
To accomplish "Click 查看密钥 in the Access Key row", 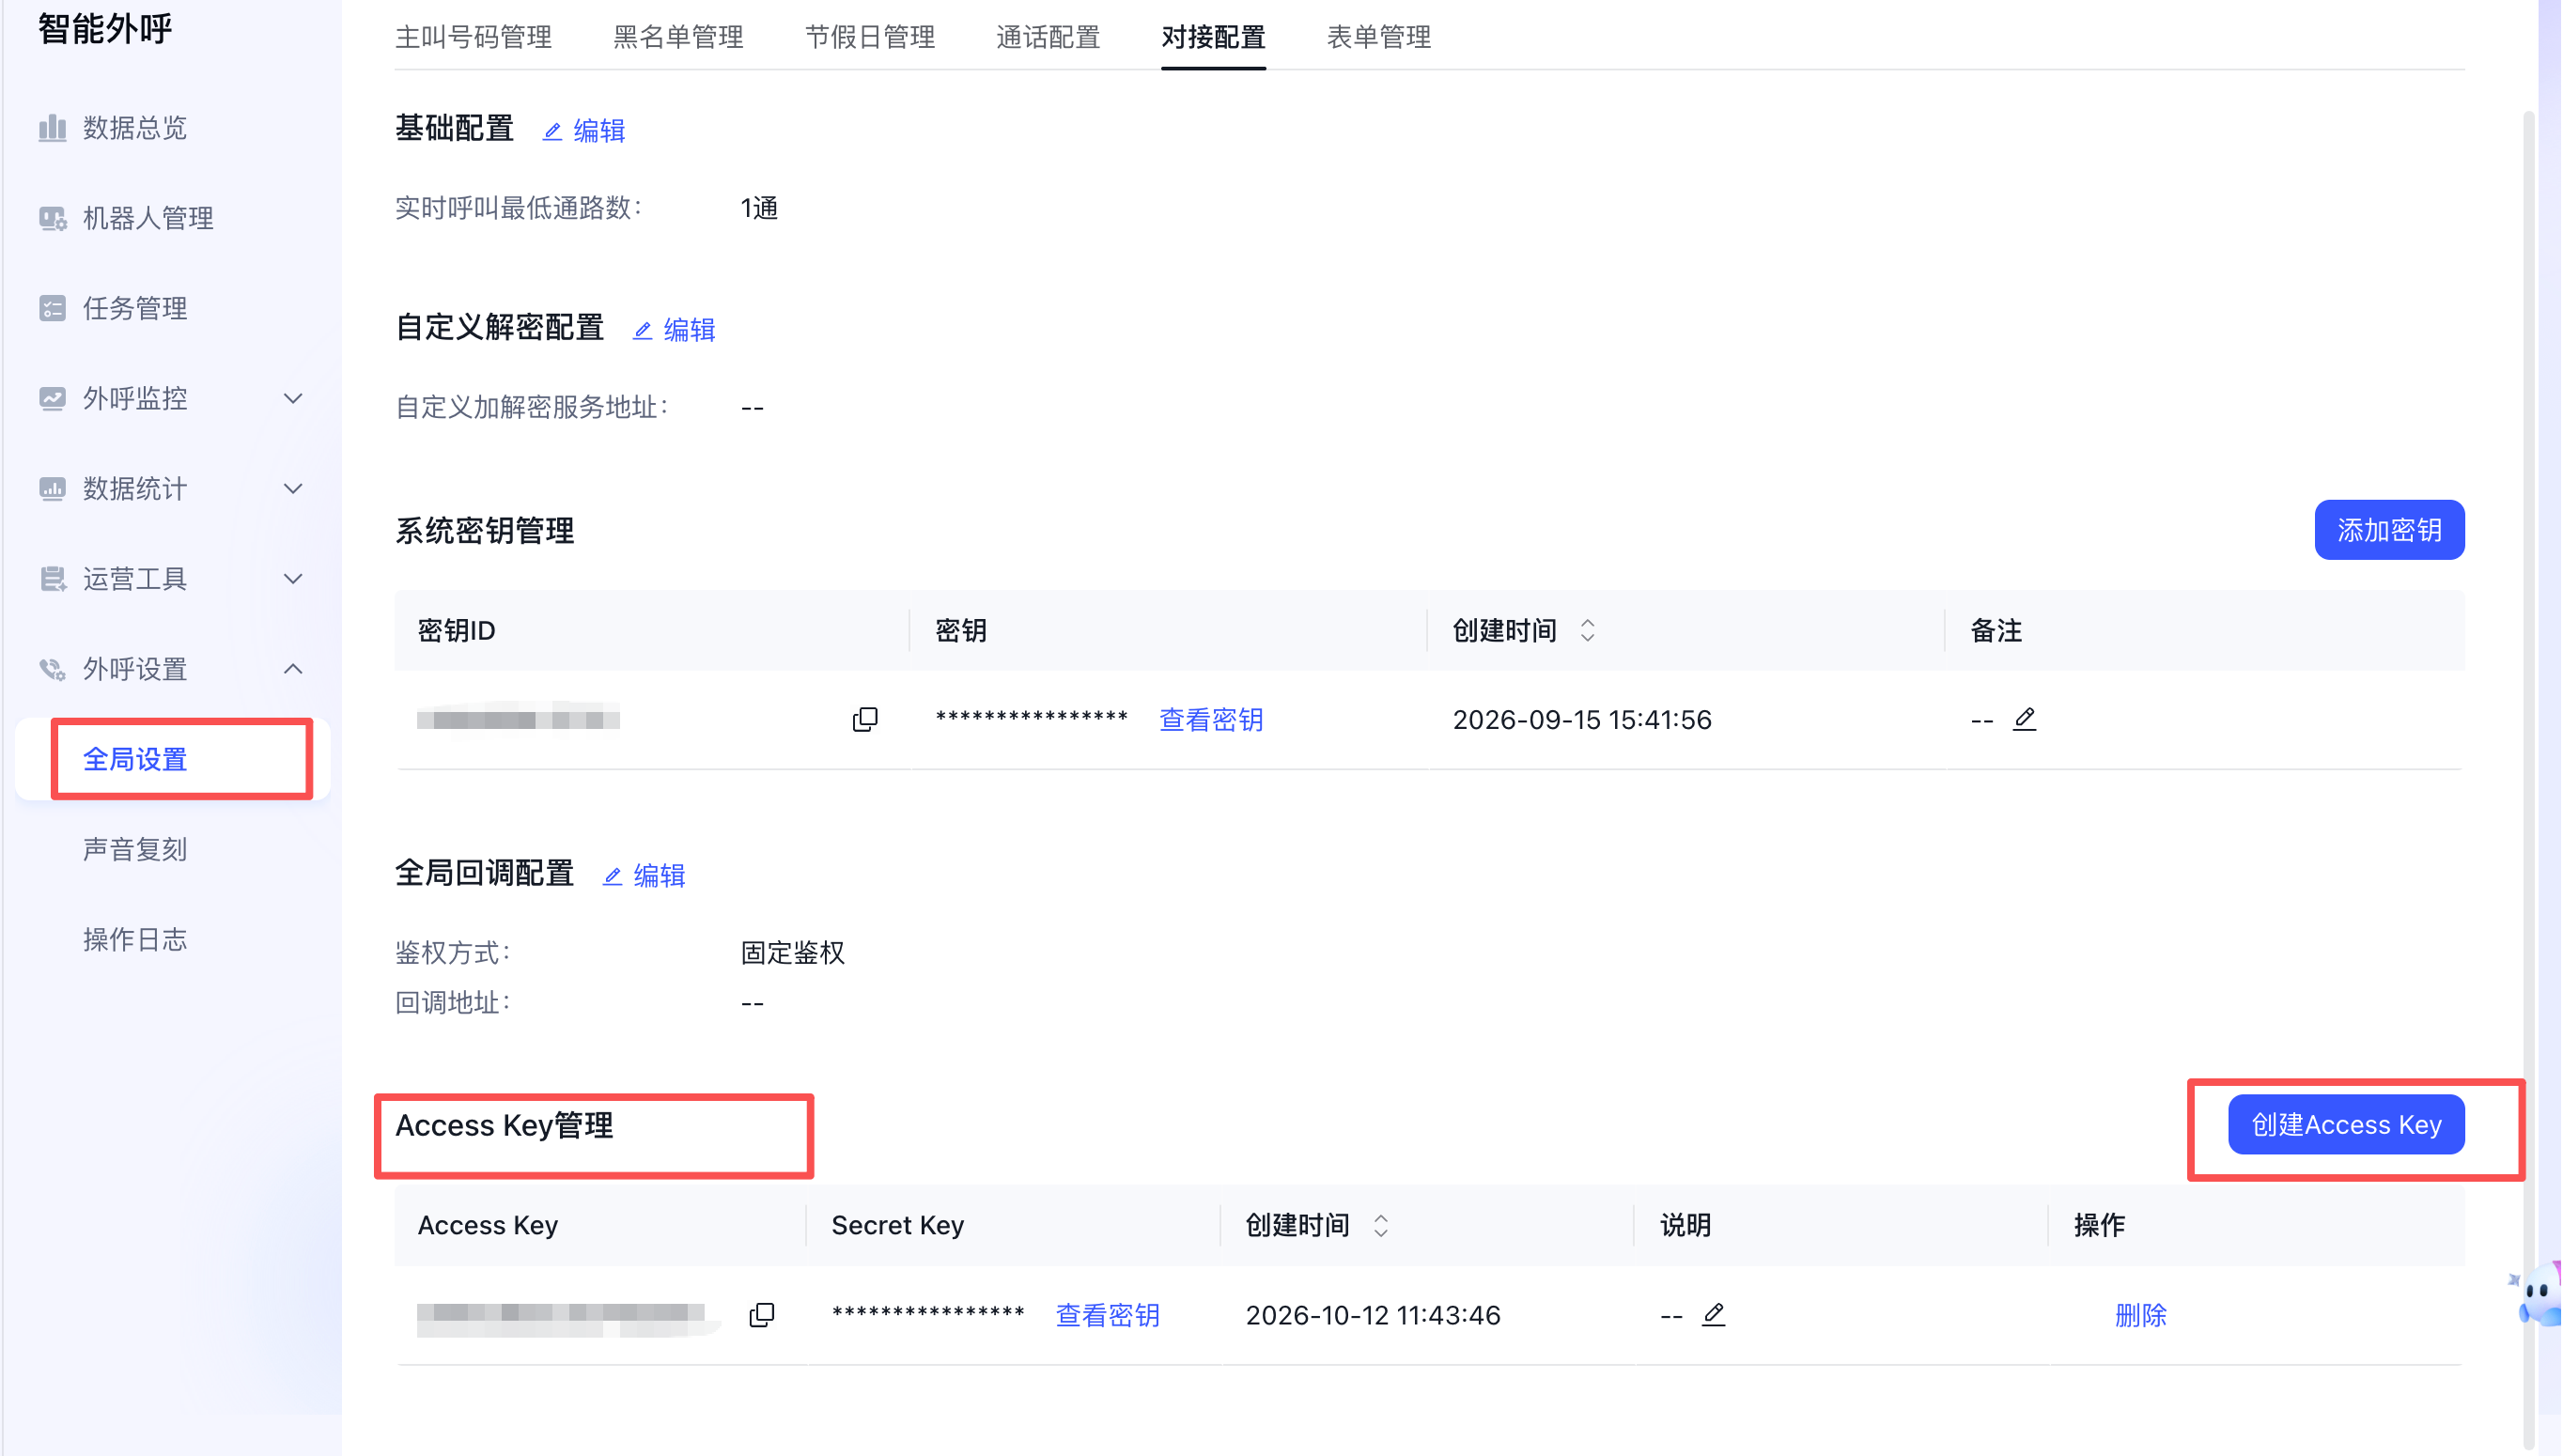I will pyautogui.click(x=1108, y=1315).
